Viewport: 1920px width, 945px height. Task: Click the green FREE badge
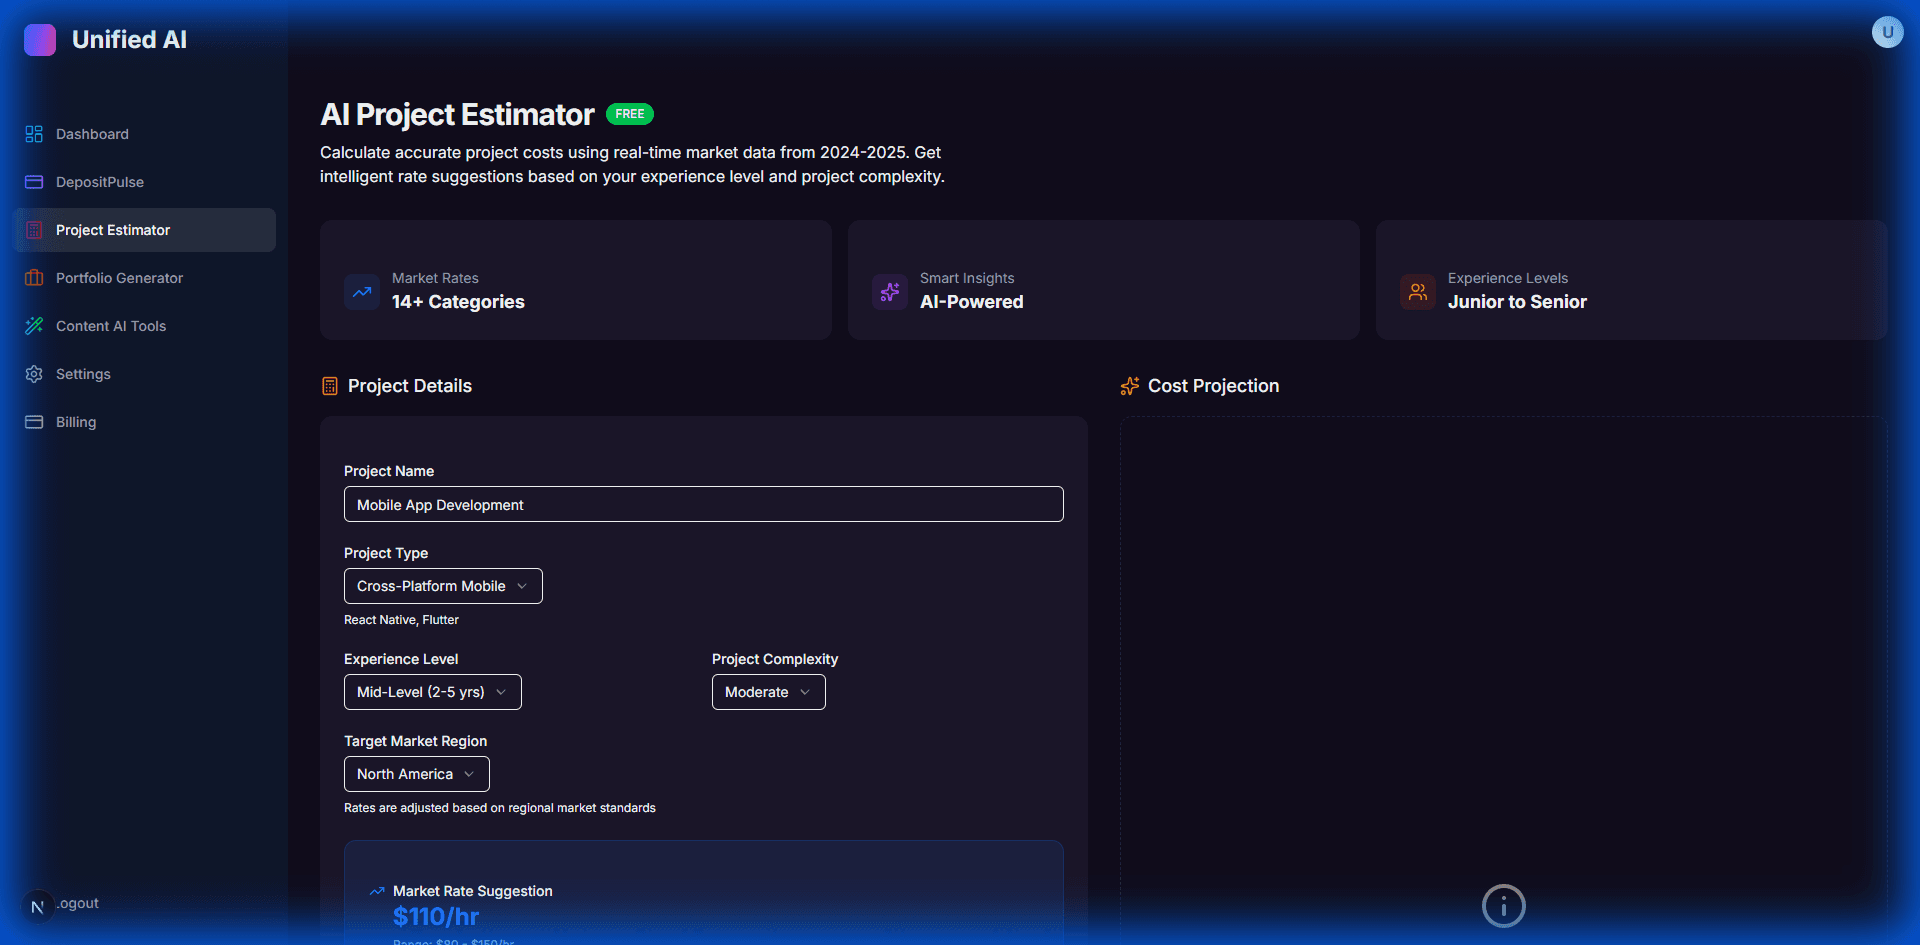(x=629, y=113)
